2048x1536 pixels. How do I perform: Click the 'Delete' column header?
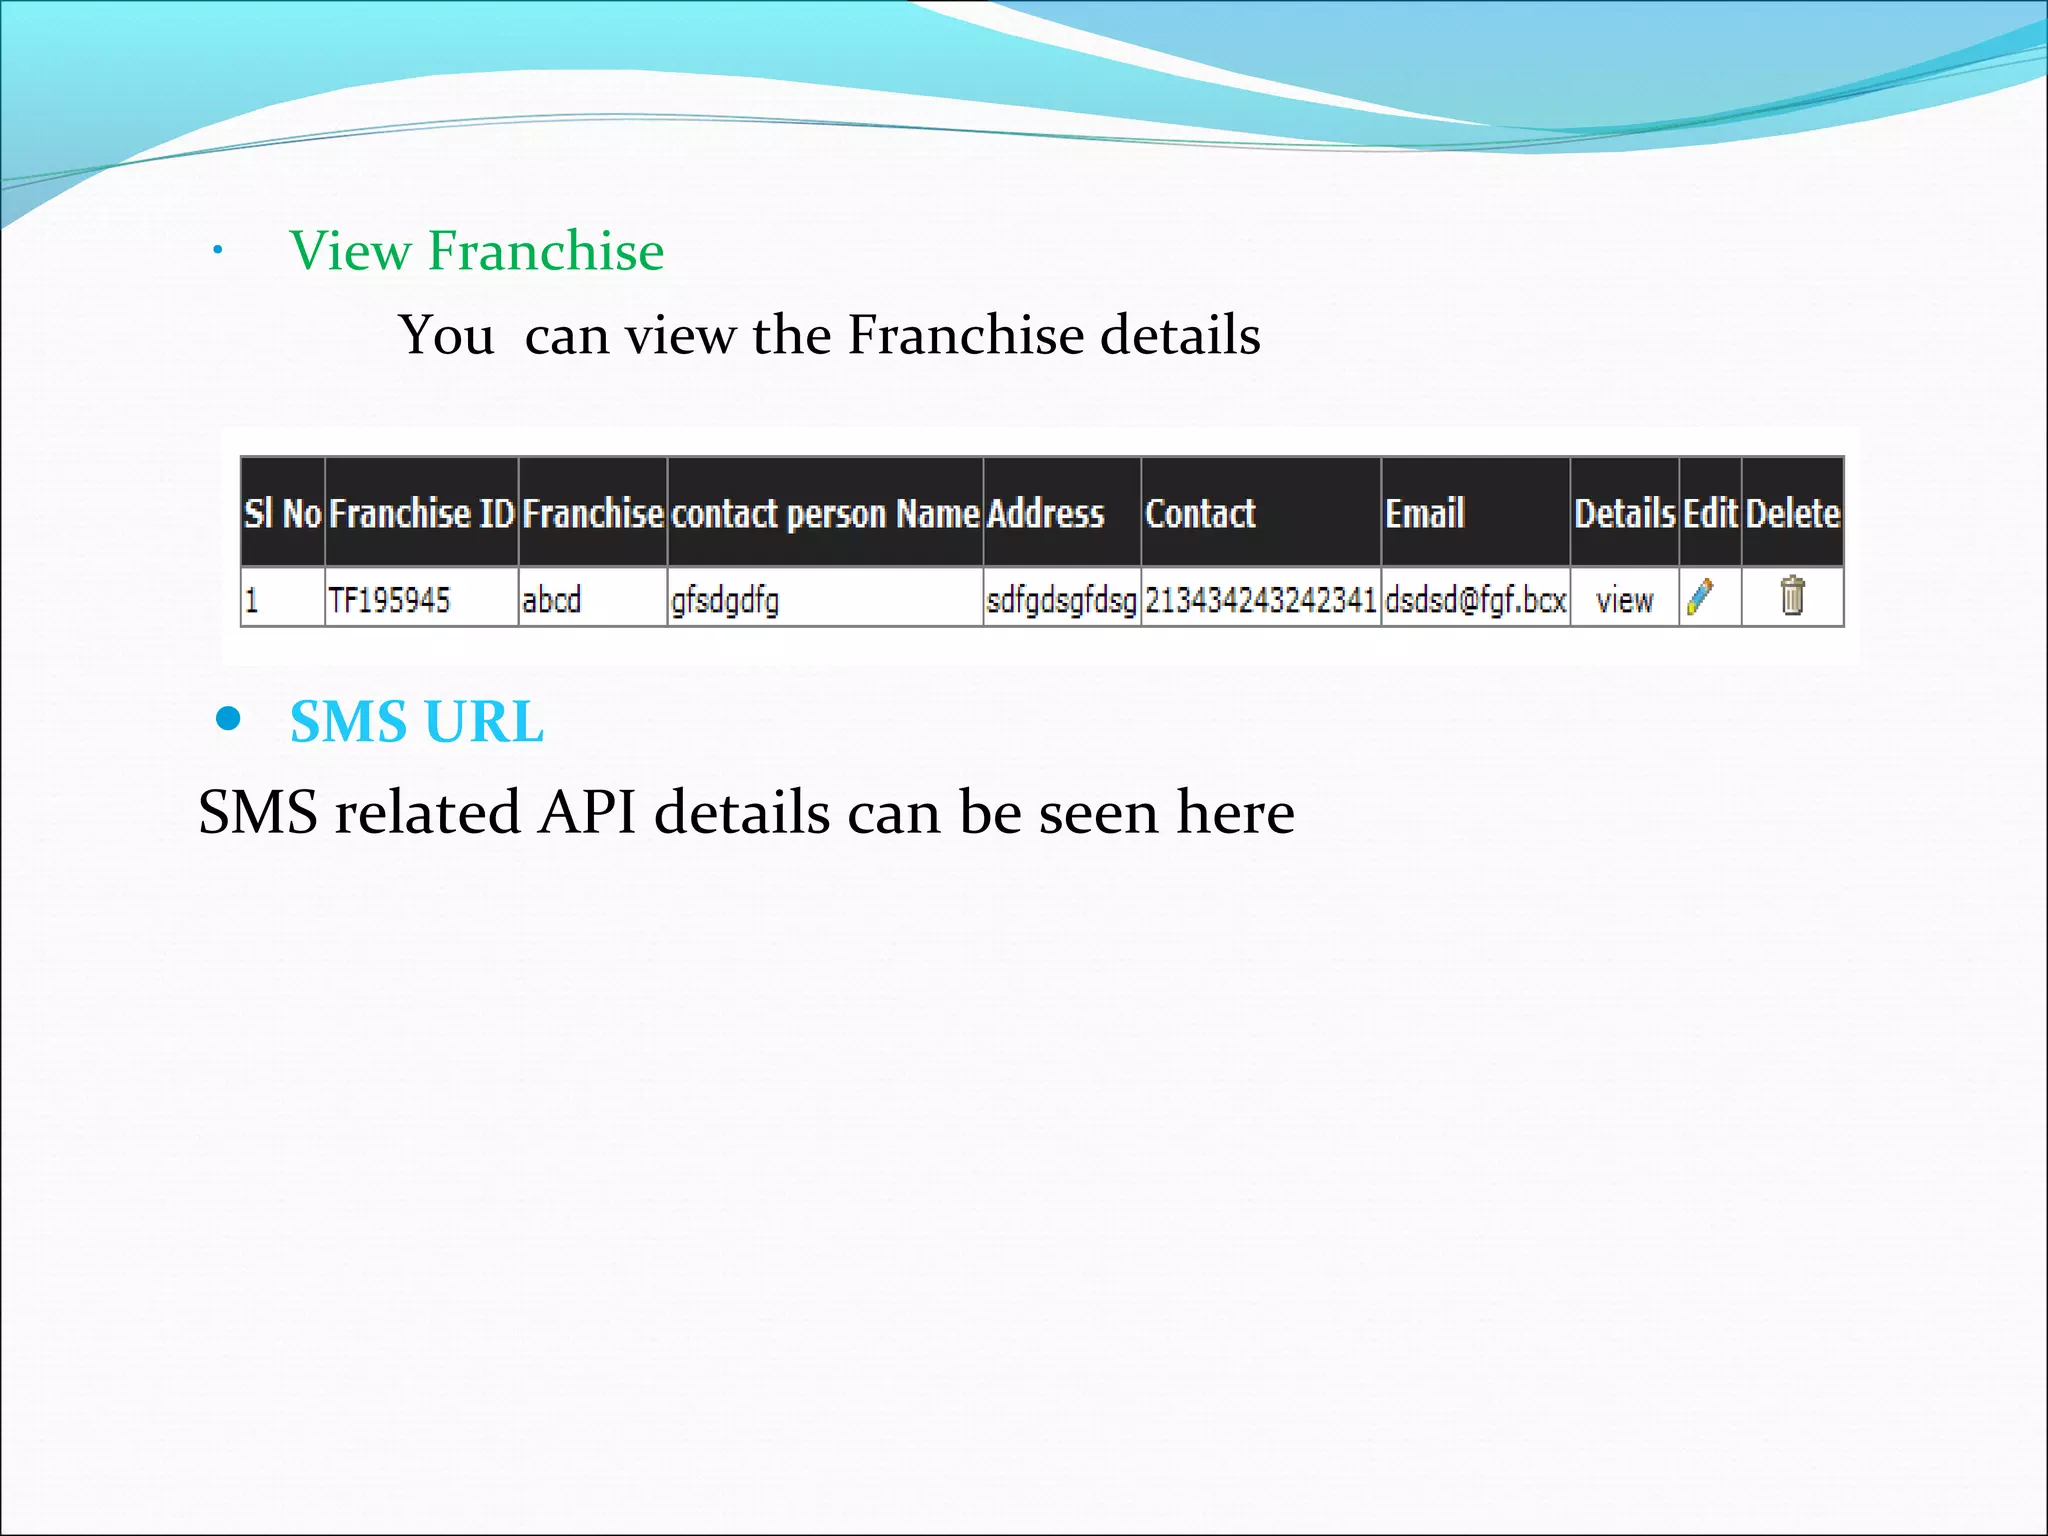click(1793, 513)
